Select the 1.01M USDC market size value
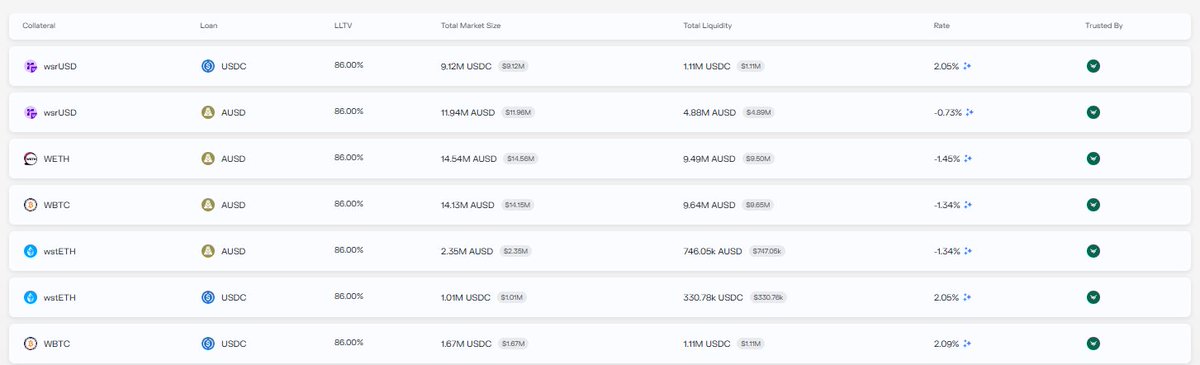Screen dimensions: 1200x365 tap(466, 297)
